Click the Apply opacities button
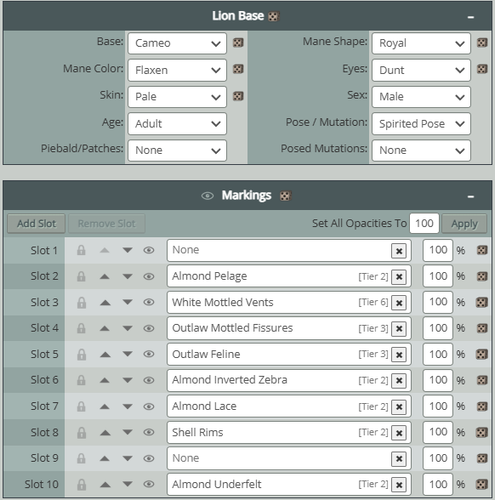 (464, 224)
